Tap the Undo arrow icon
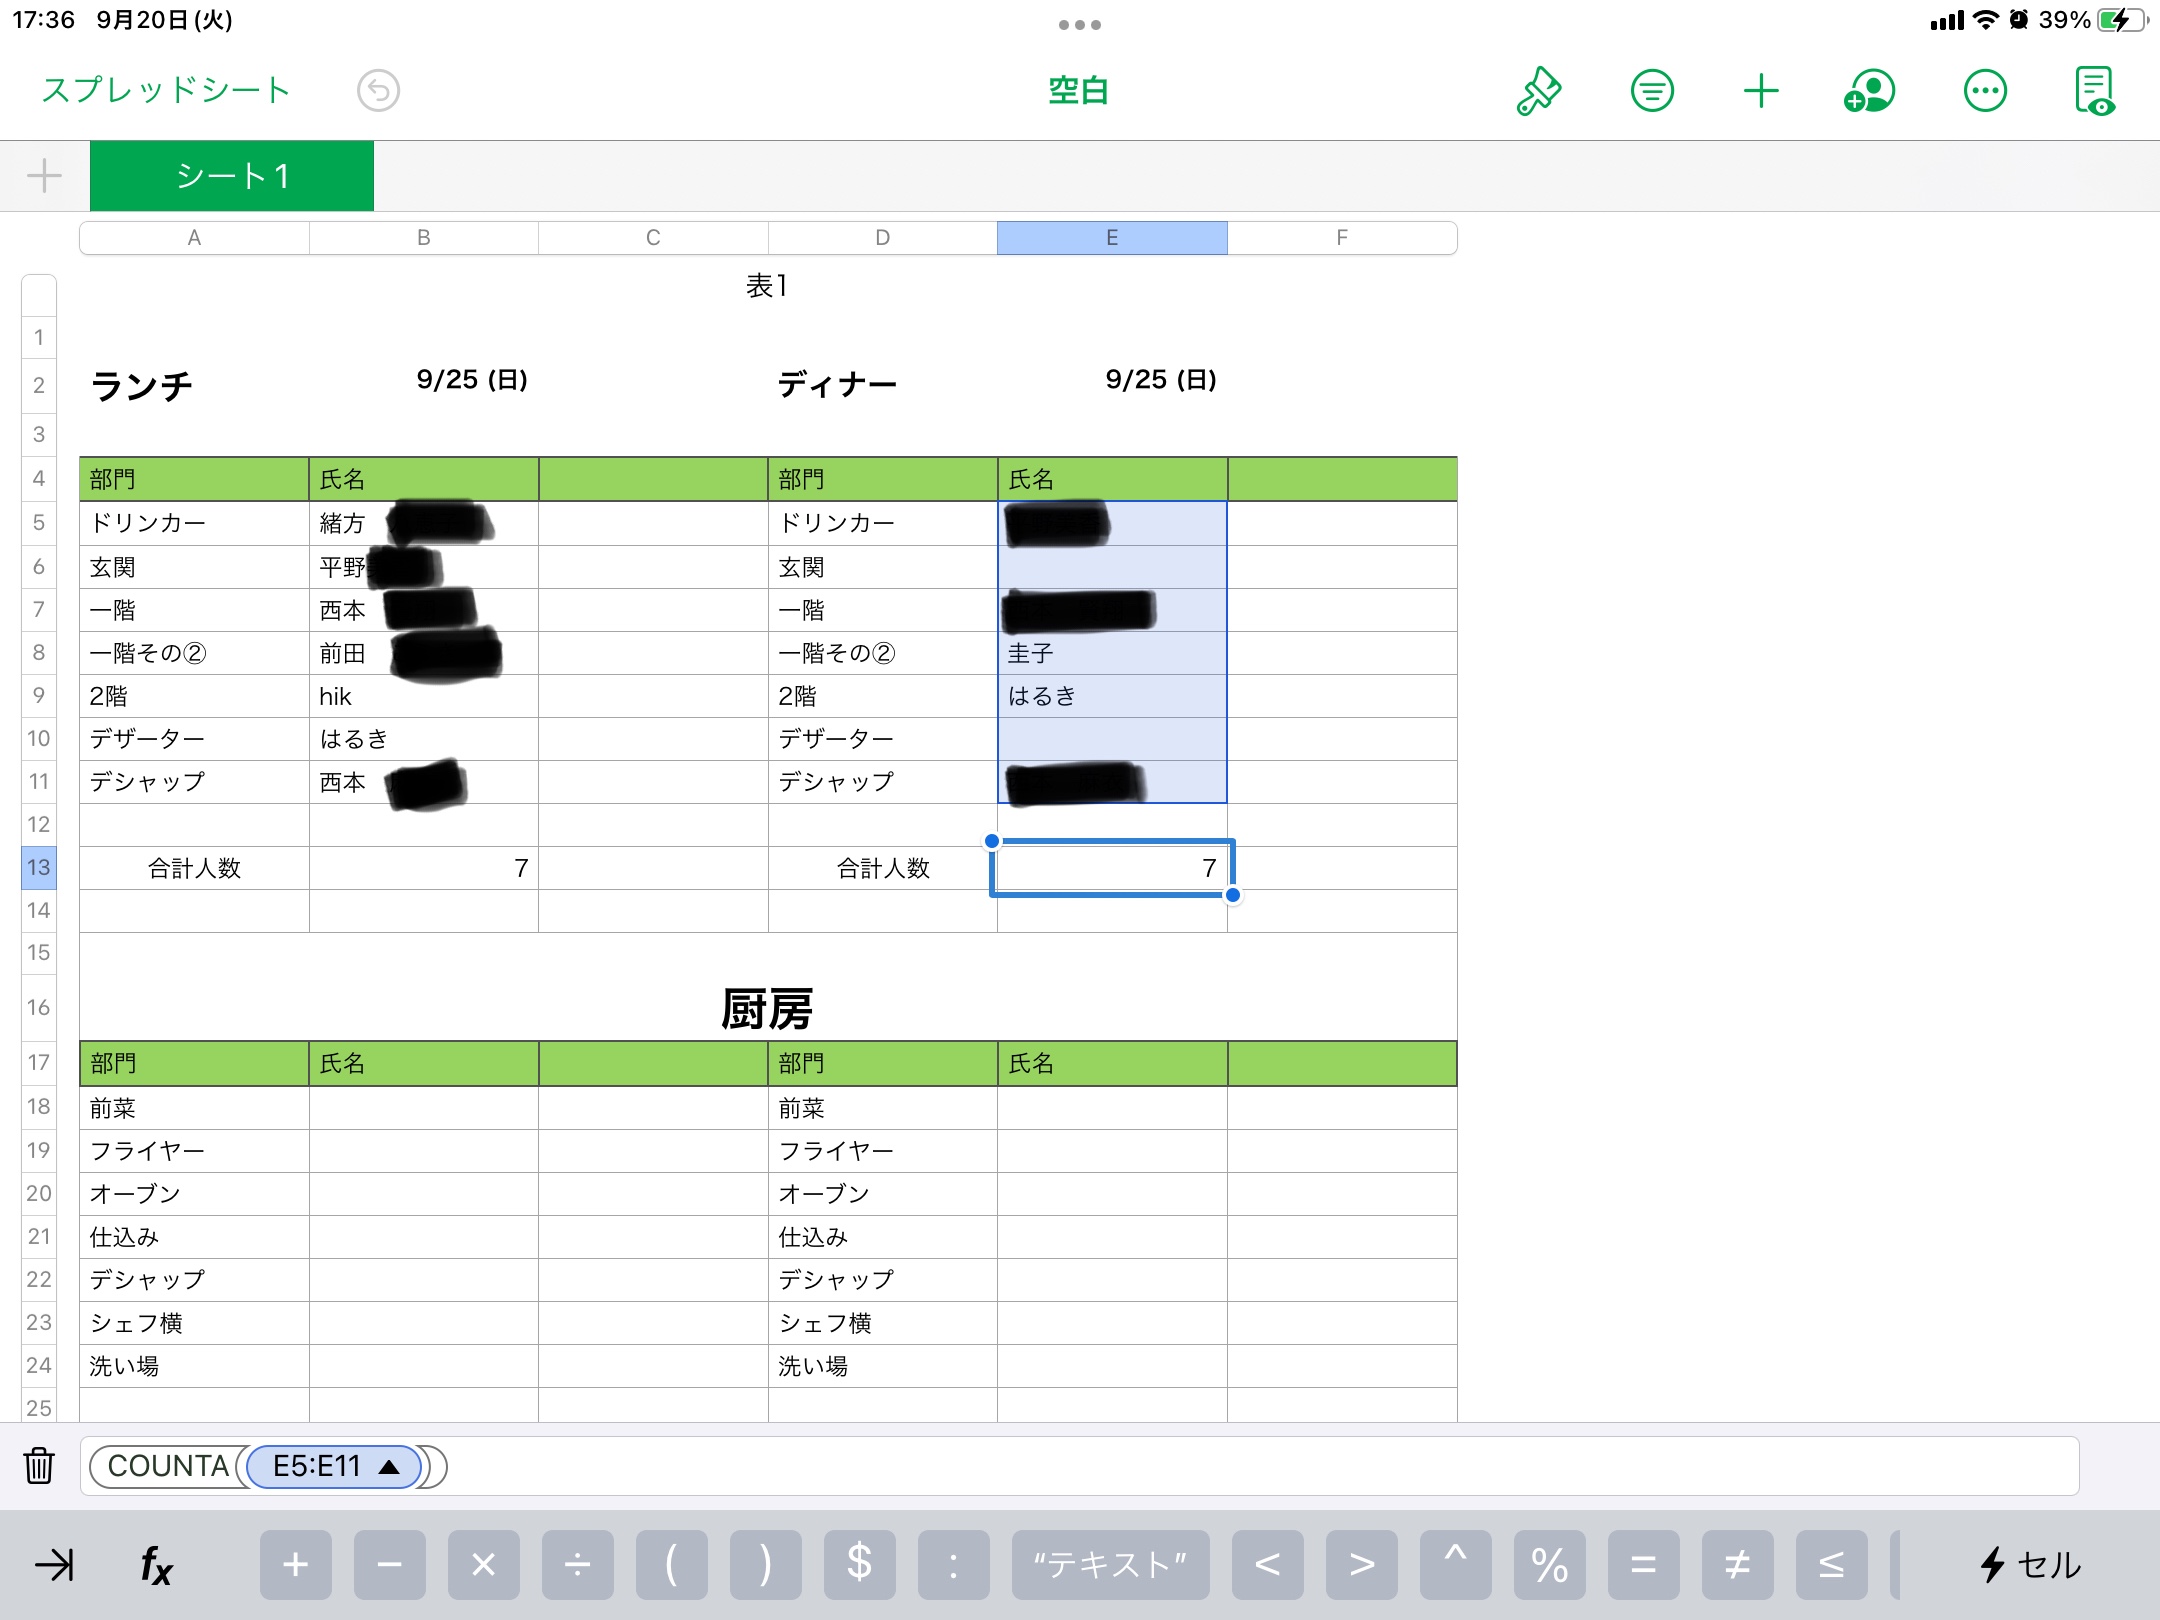 coord(378,90)
